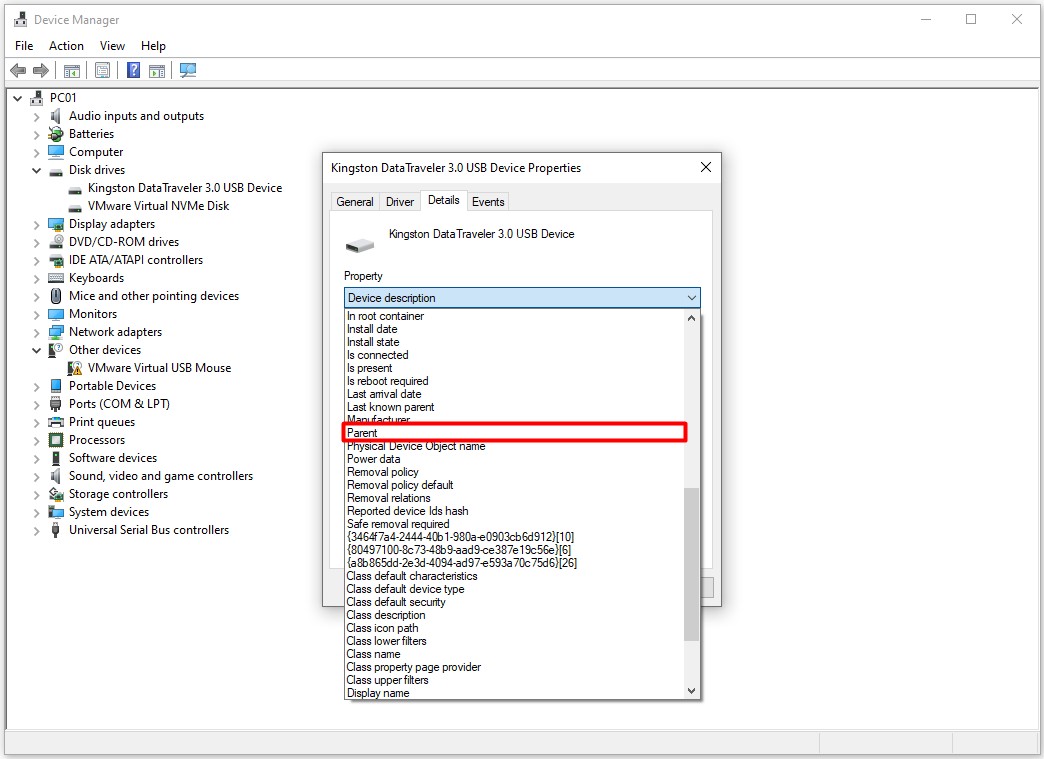
Task: Click the Monitors category icon
Action: click(x=56, y=314)
